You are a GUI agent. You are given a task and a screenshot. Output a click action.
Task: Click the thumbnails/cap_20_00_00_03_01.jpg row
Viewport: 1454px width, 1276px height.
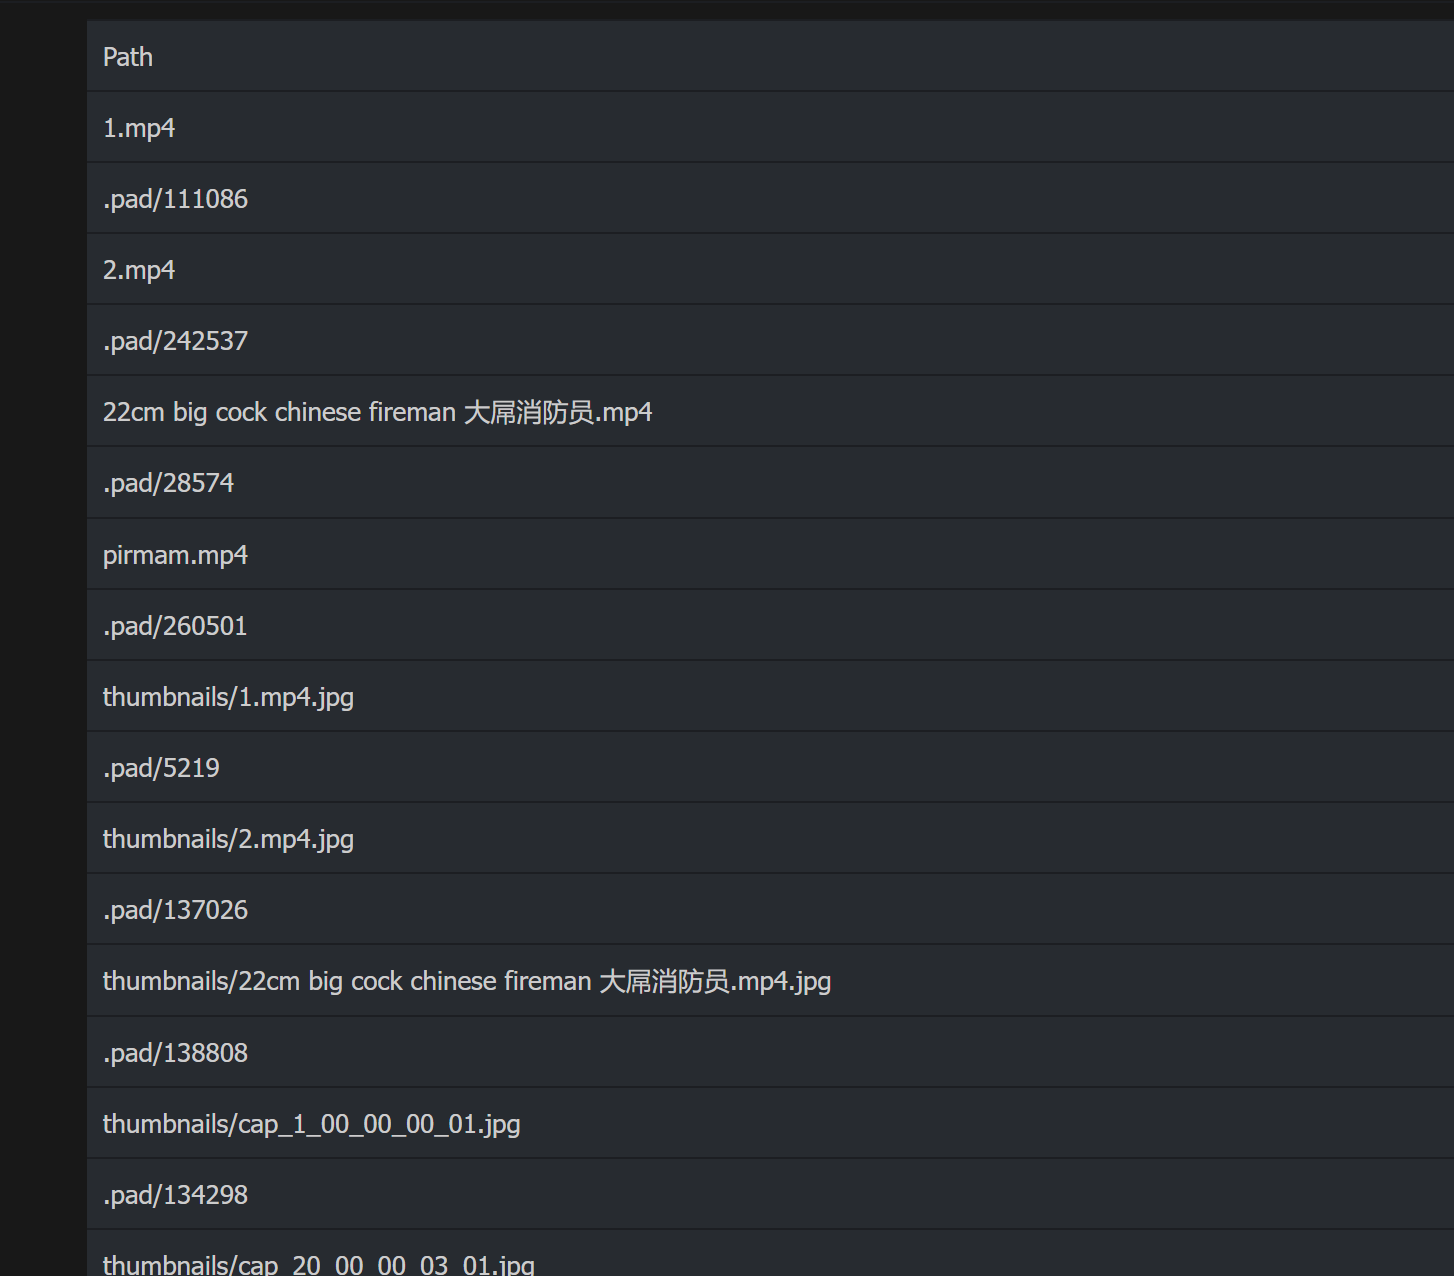pyautogui.click(x=318, y=1263)
